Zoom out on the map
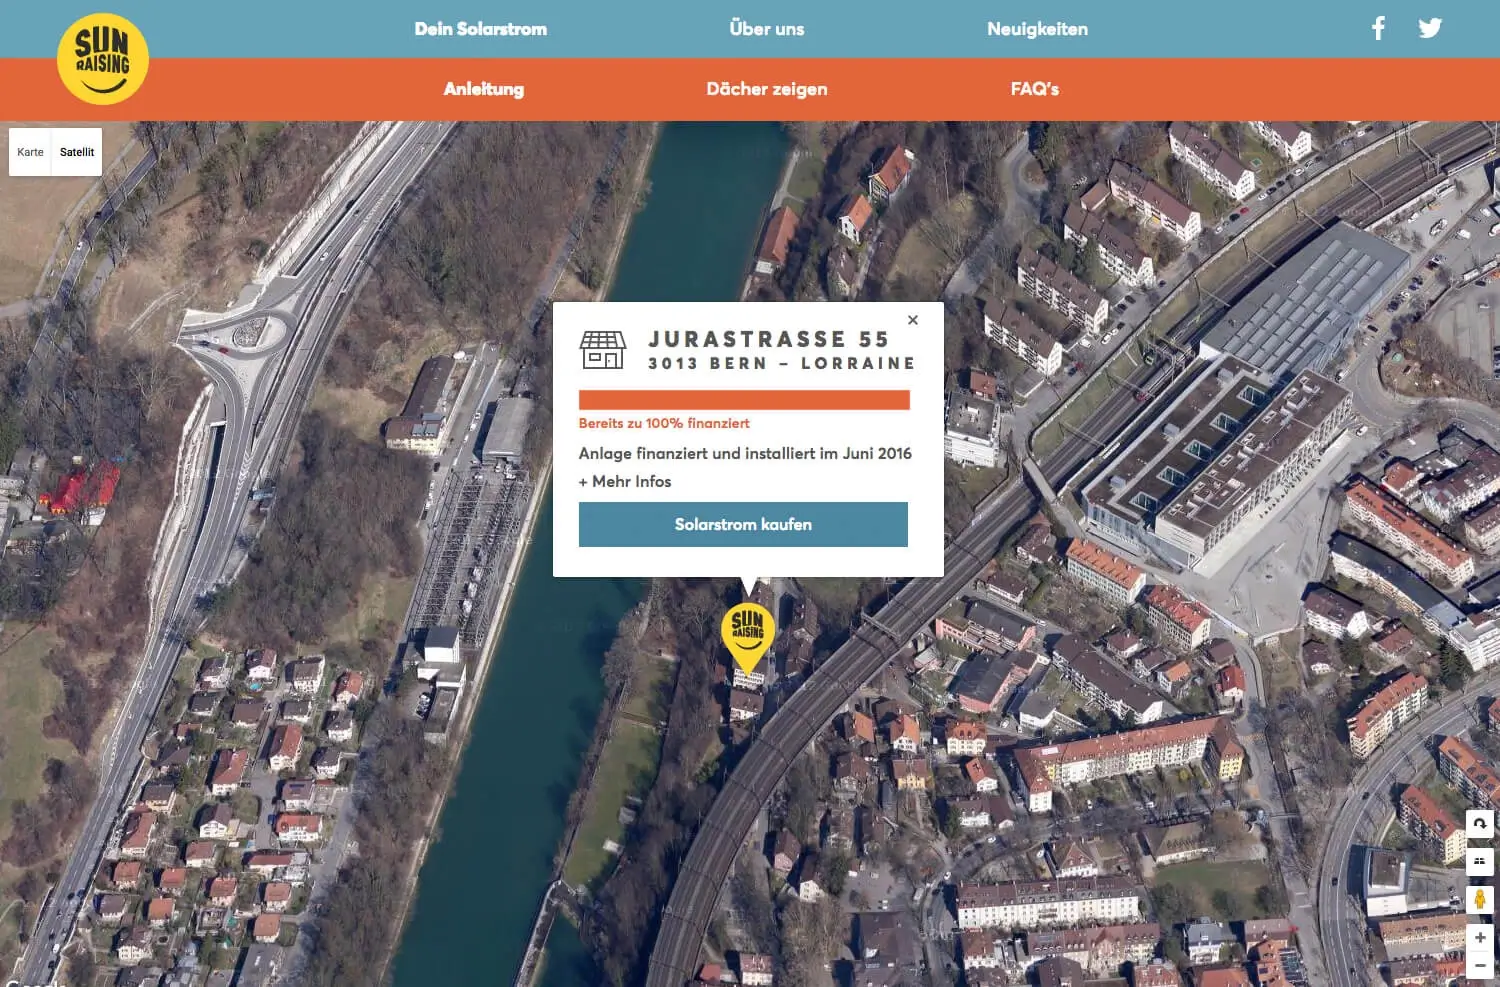 [x=1480, y=966]
